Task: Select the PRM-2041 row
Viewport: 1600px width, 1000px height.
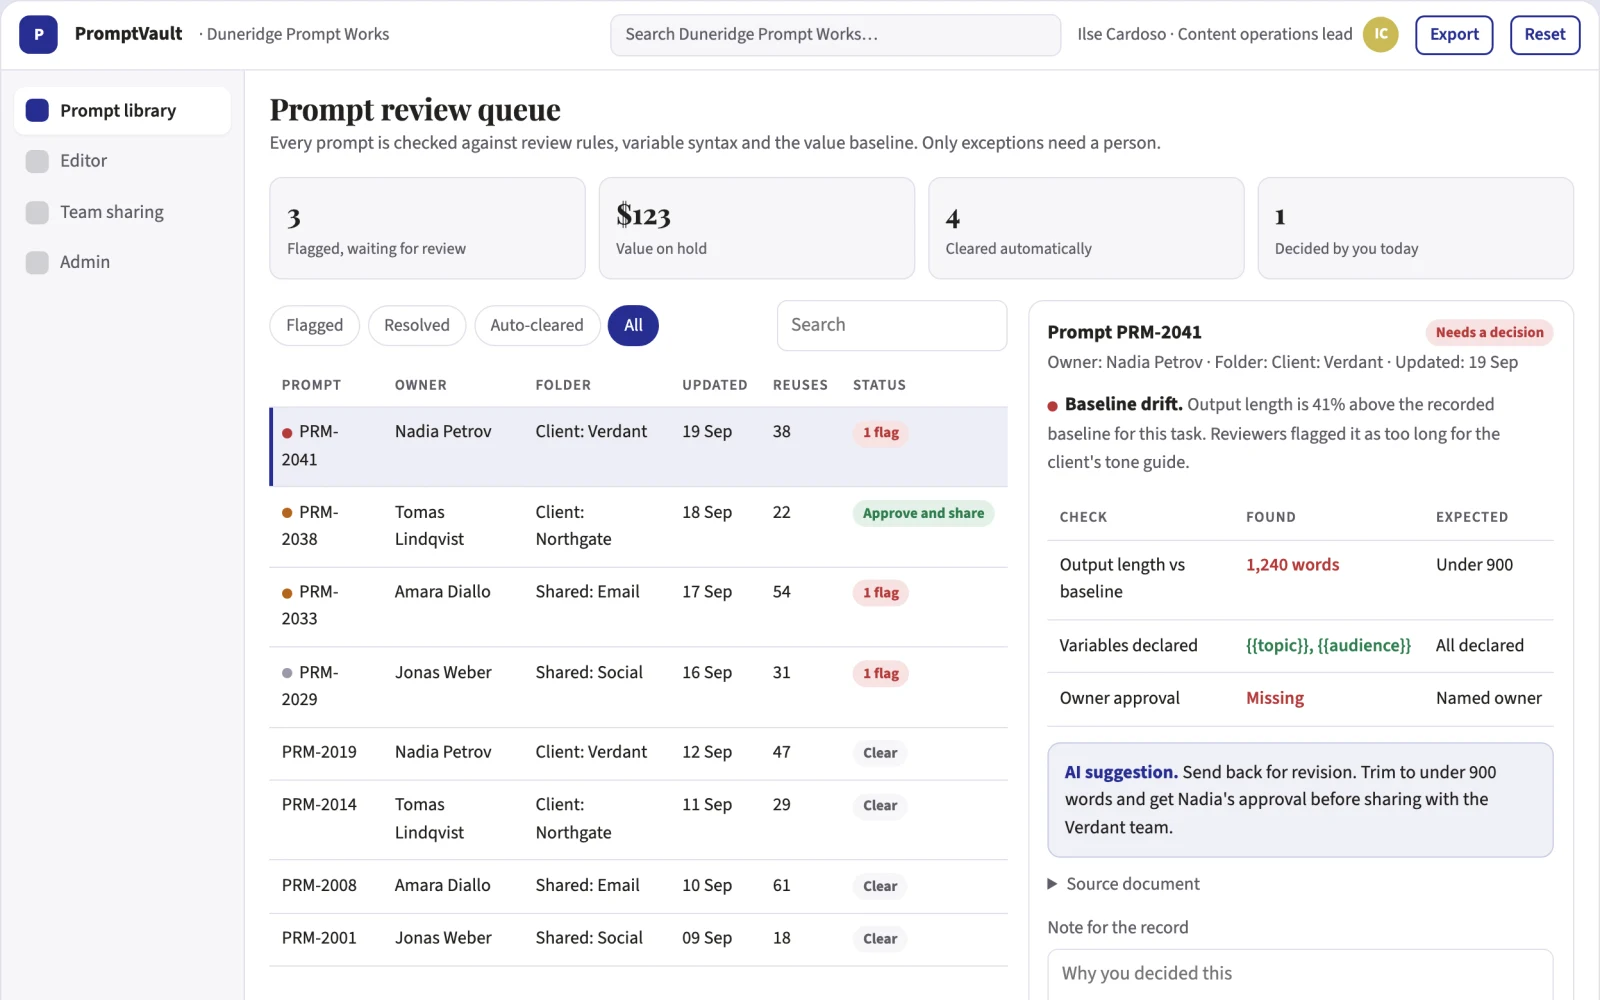Action: point(638,446)
